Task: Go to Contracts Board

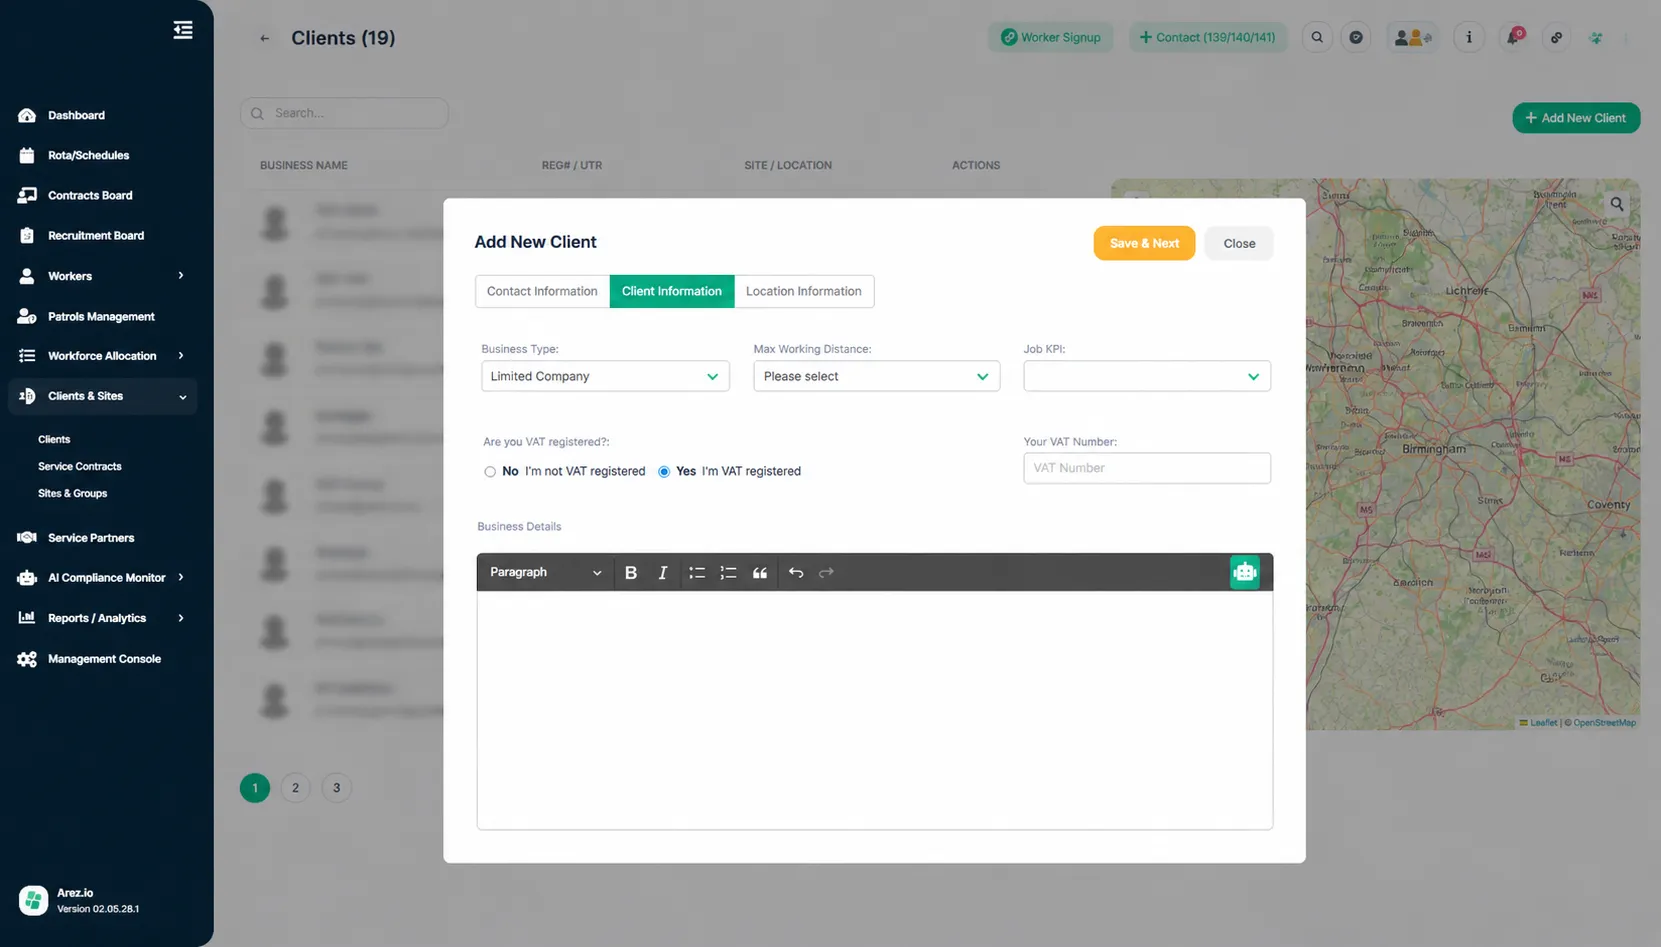Action: (90, 195)
